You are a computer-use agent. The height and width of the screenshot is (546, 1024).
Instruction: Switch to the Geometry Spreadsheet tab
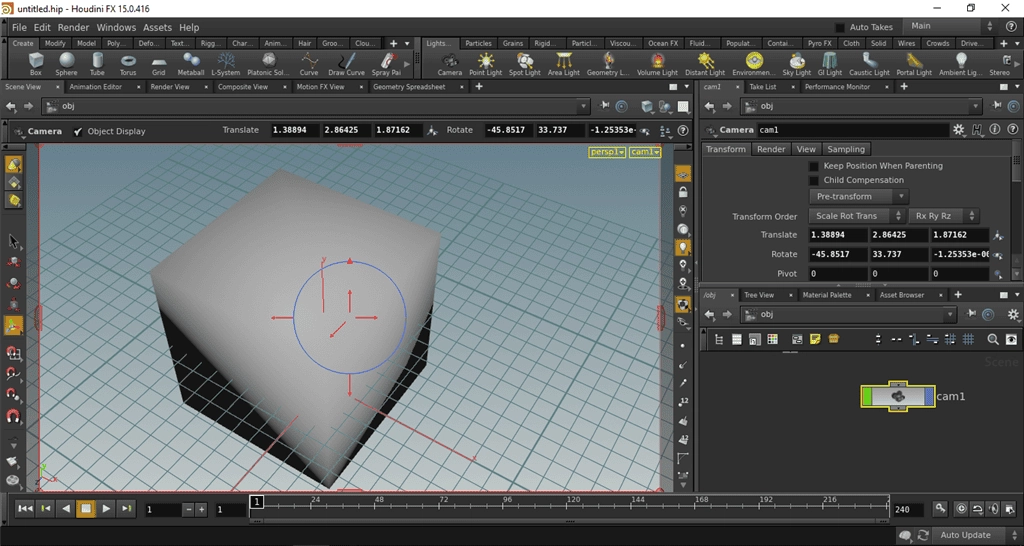[x=409, y=87]
